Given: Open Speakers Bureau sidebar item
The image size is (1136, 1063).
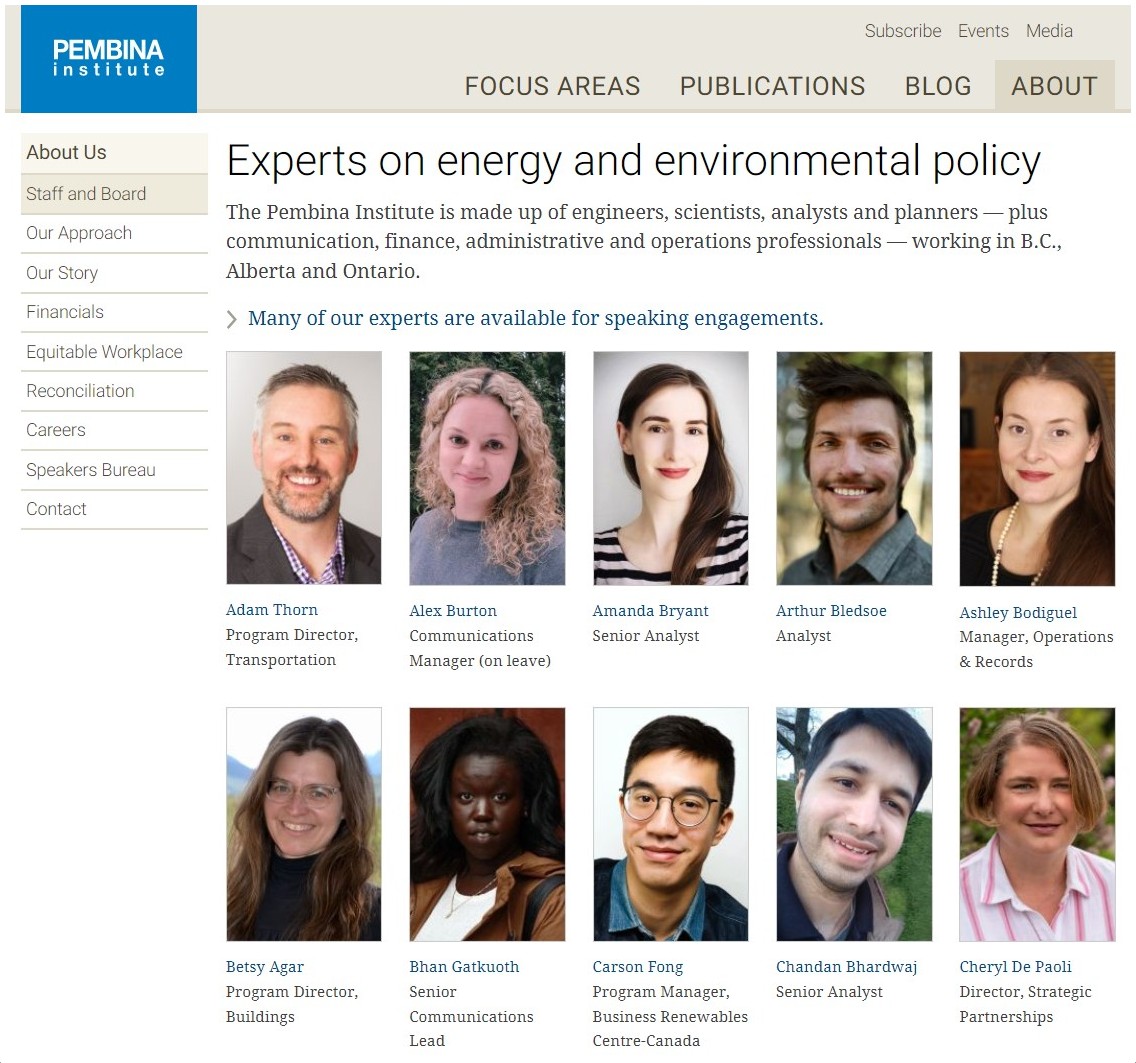Looking at the screenshot, I should pyautogui.click(x=91, y=470).
